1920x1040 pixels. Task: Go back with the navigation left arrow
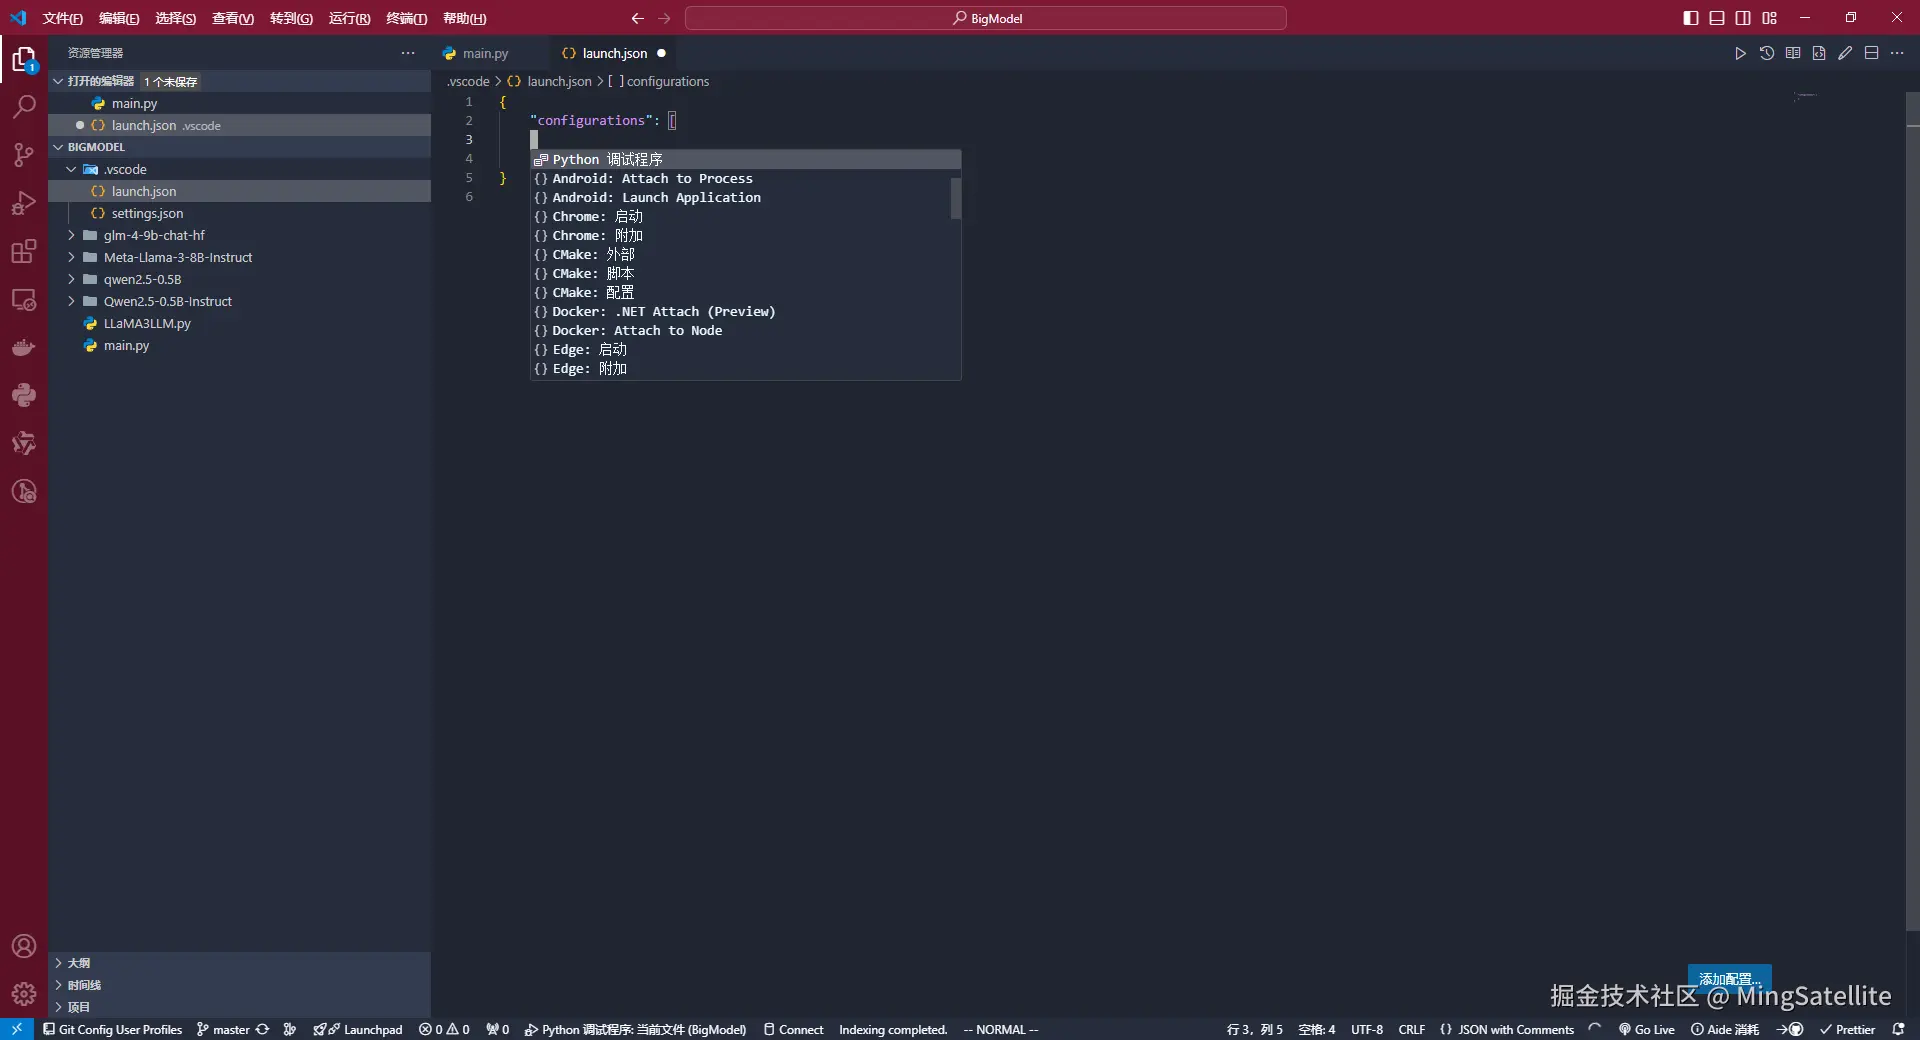click(x=638, y=18)
